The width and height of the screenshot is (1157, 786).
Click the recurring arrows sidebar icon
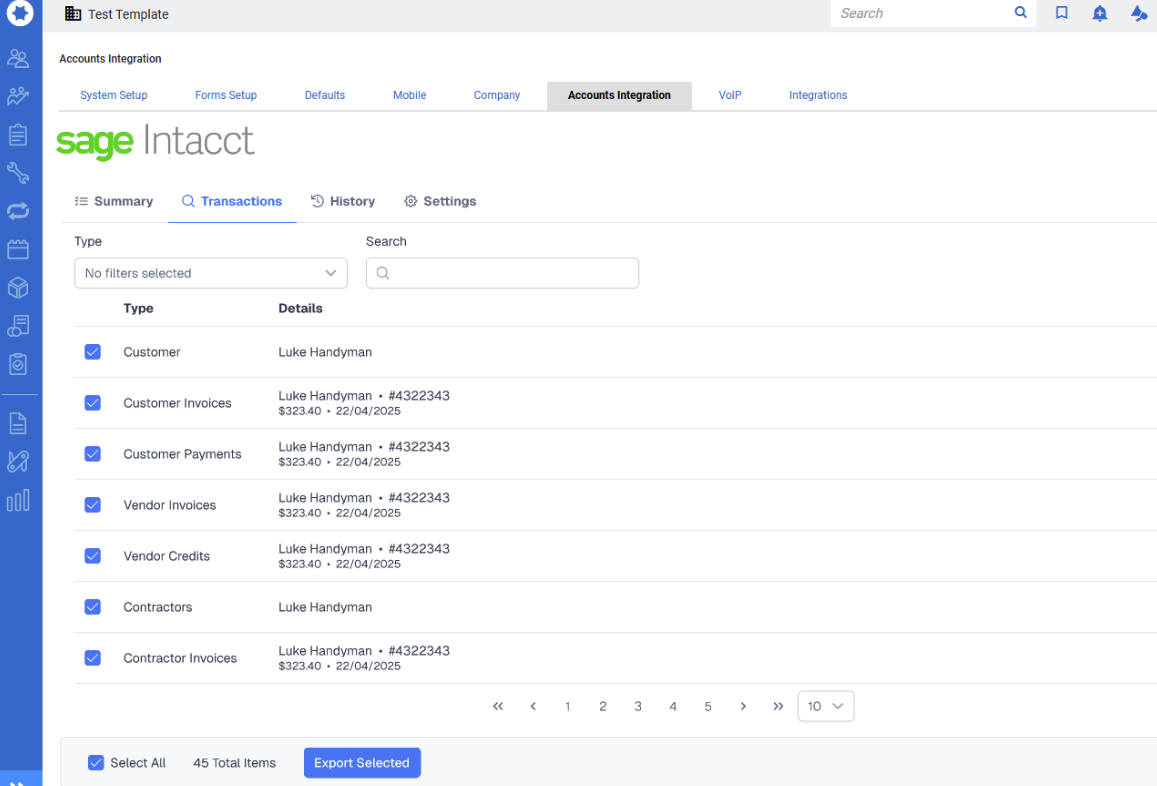[x=18, y=211]
